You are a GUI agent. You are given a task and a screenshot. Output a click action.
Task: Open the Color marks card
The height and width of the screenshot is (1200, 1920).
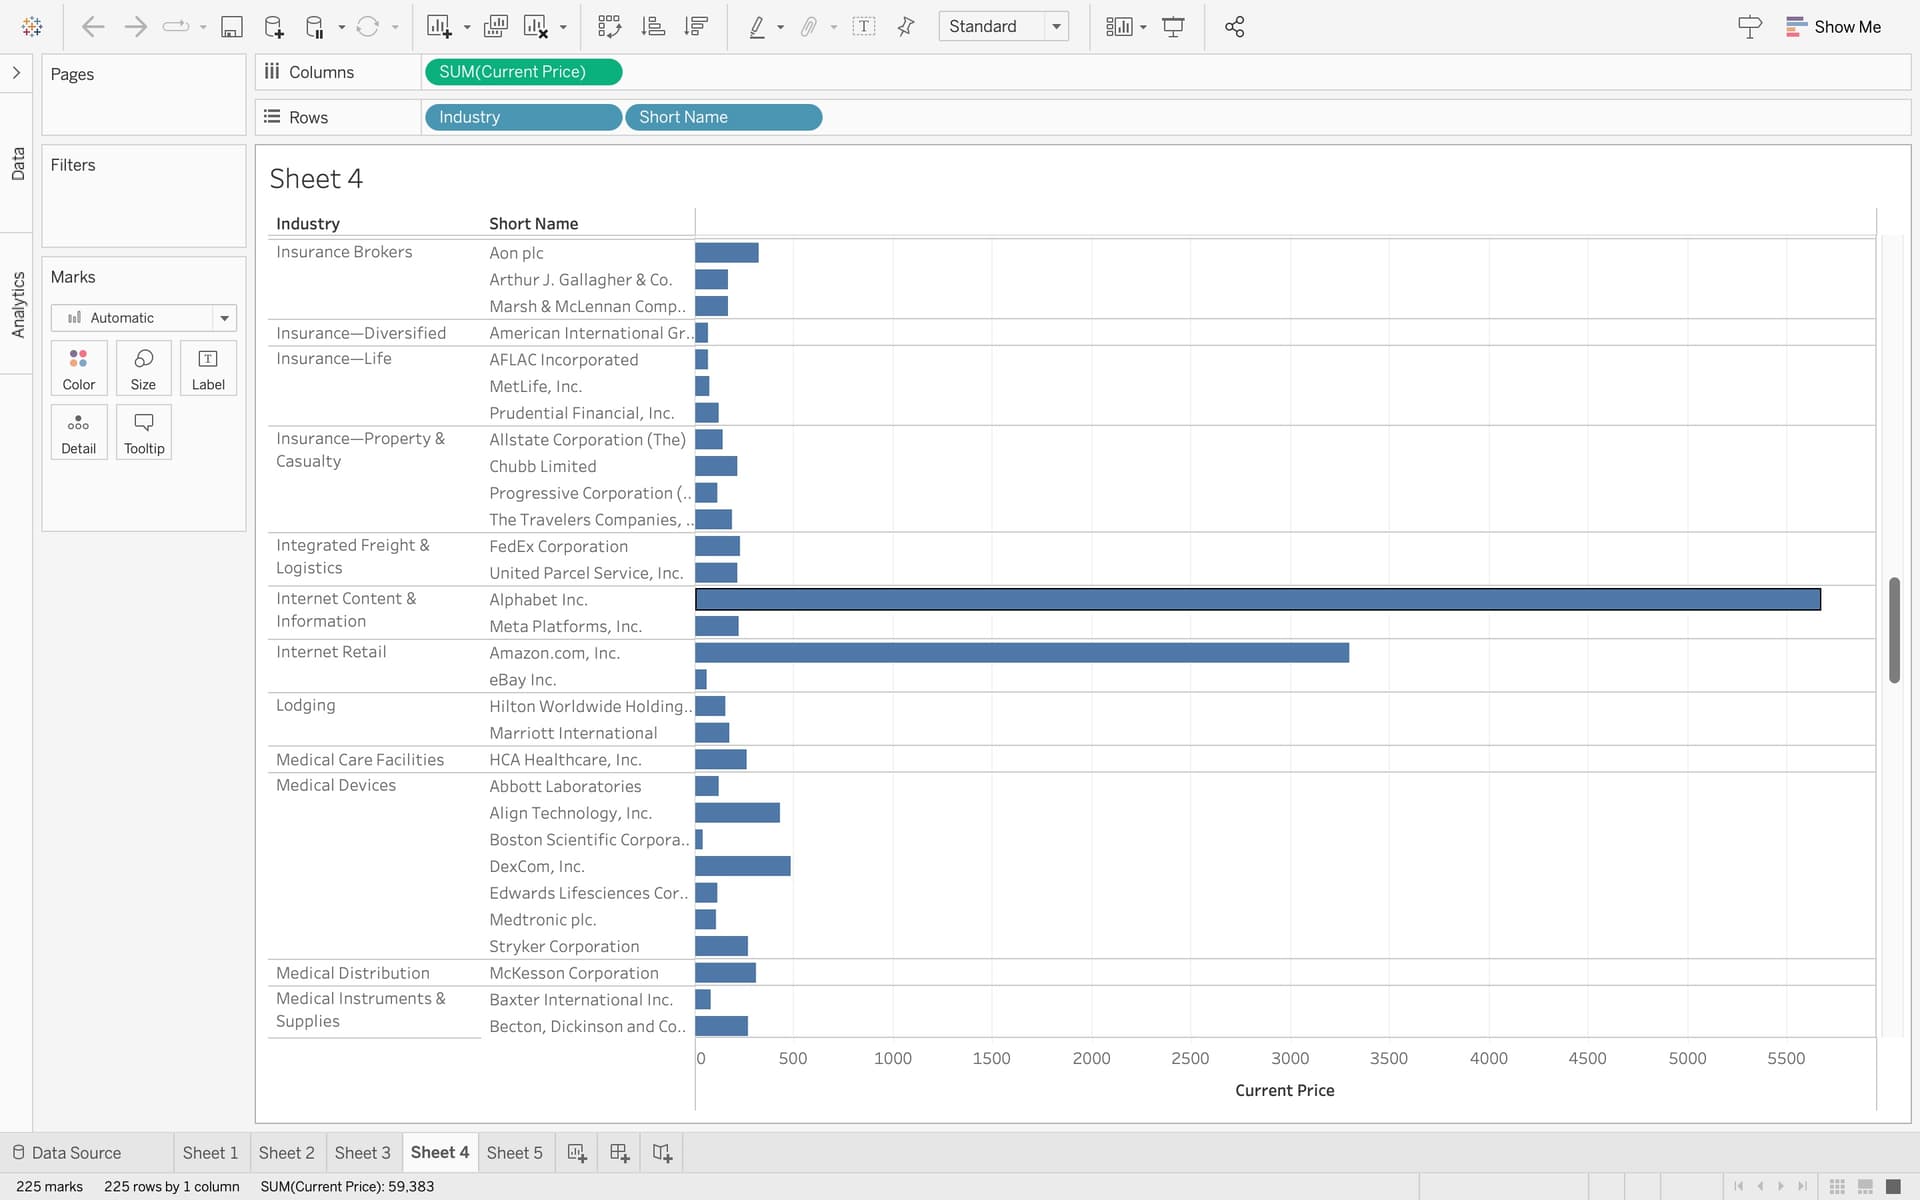(79, 368)
